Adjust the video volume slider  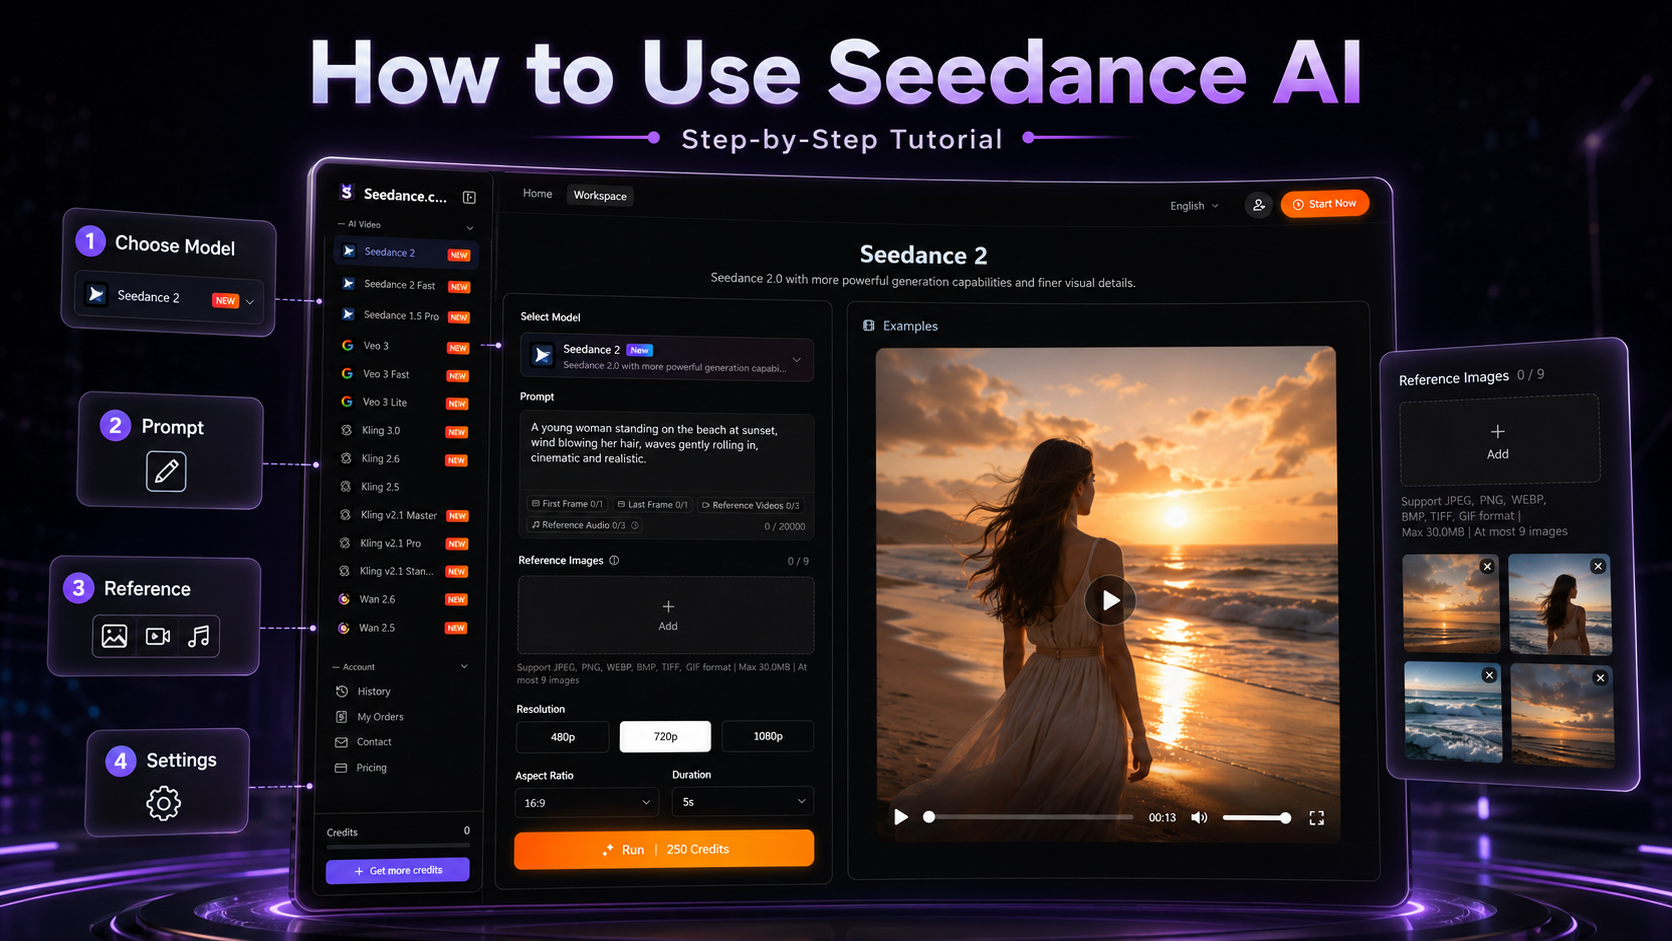[x=1257, y=818]
